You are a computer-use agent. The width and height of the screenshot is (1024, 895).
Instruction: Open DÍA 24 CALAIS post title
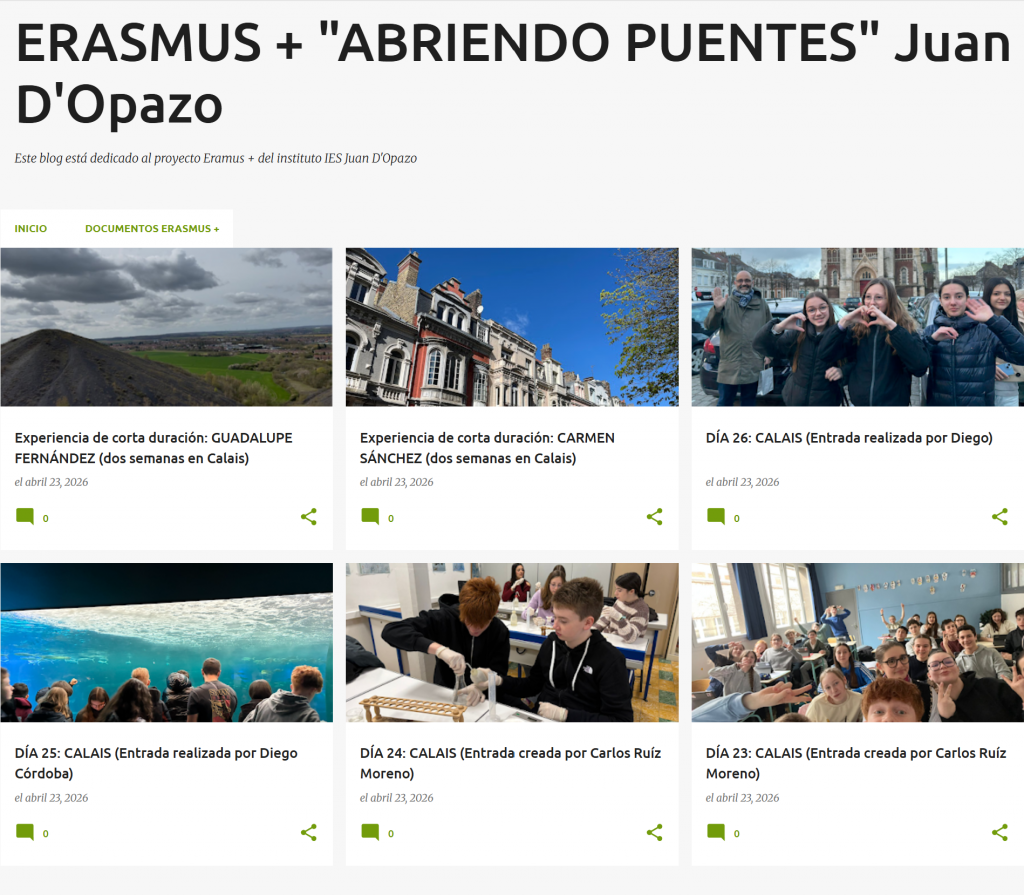coord(510,763)
